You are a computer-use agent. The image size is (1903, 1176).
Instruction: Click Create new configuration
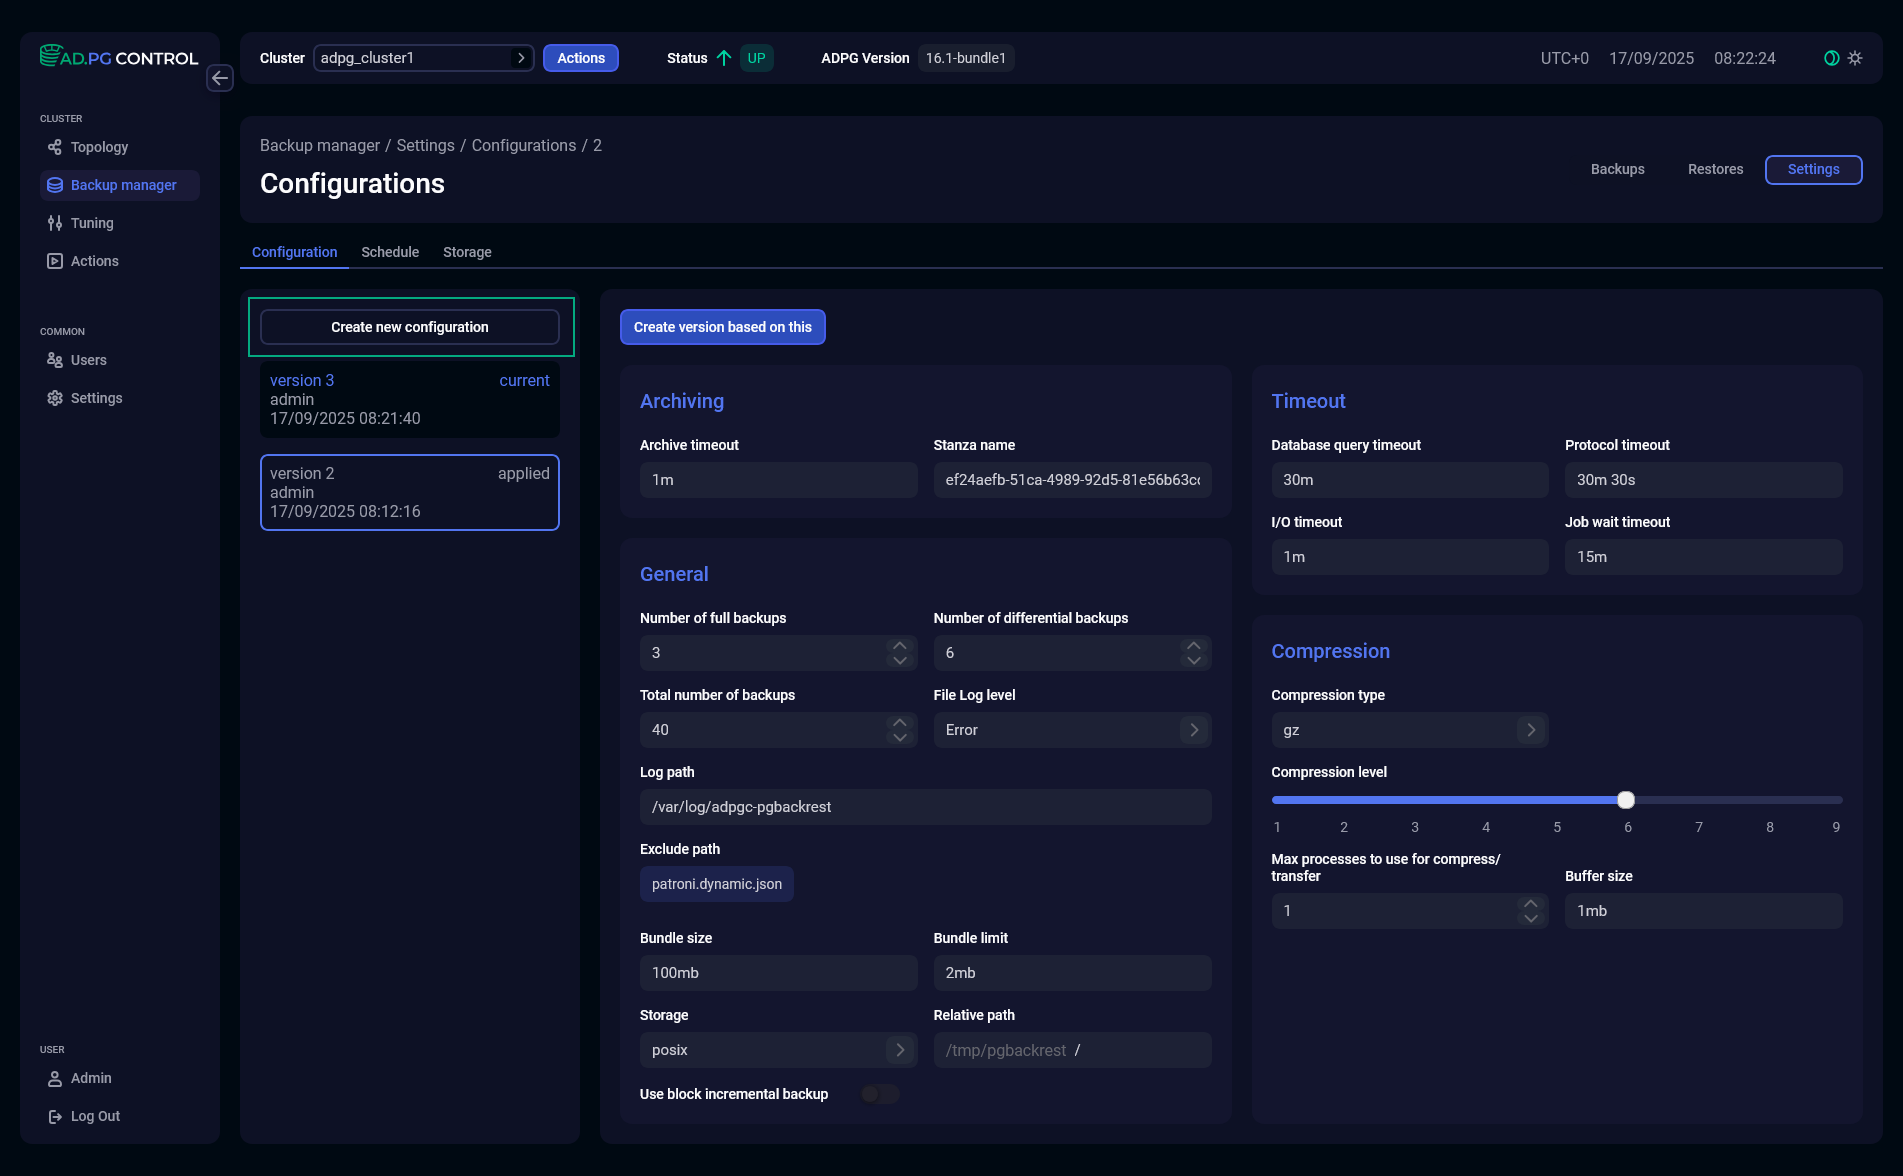pos(410,327)
